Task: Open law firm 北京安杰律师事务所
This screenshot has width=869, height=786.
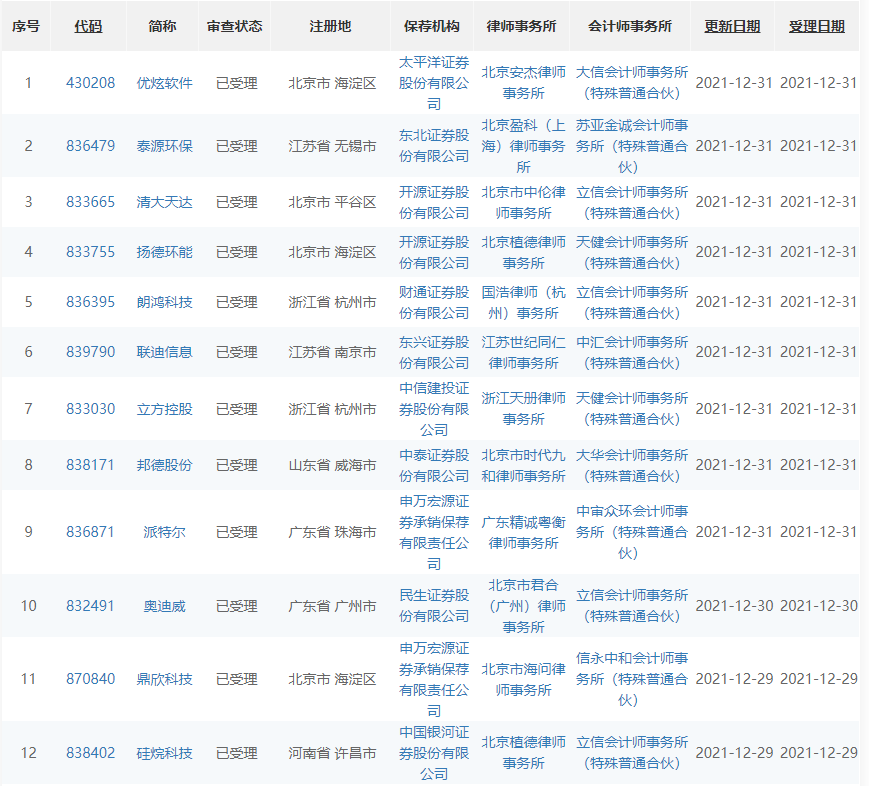Action: click(523, 83)
